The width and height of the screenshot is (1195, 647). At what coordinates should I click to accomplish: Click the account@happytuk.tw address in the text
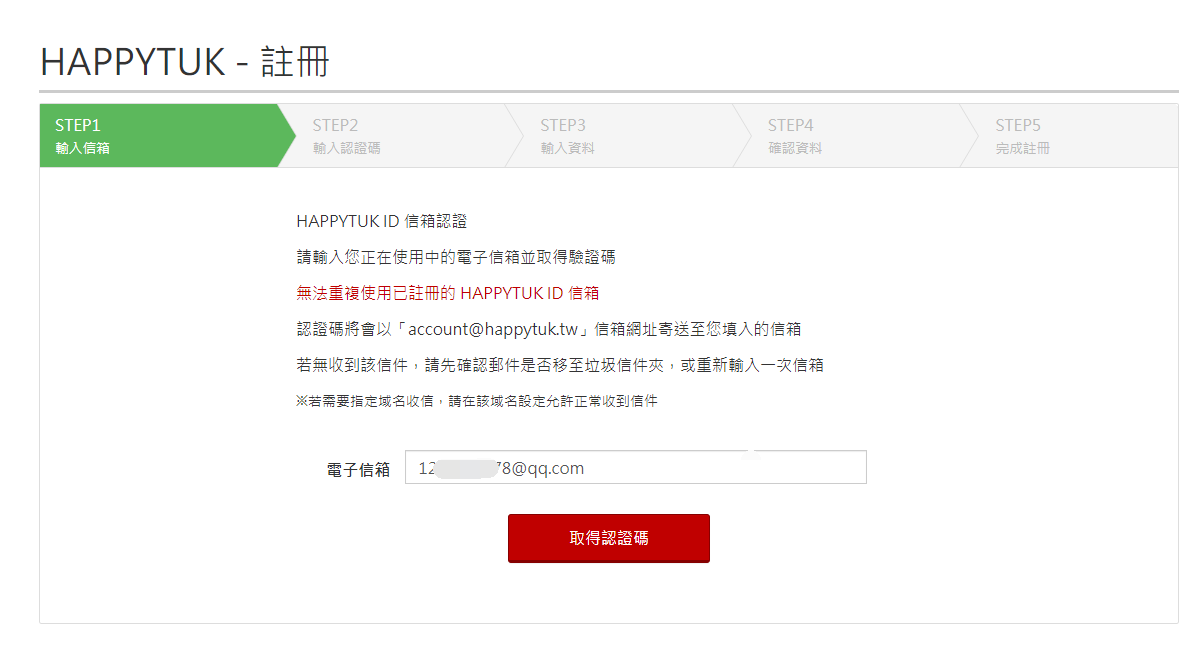(x=493, y=329)
